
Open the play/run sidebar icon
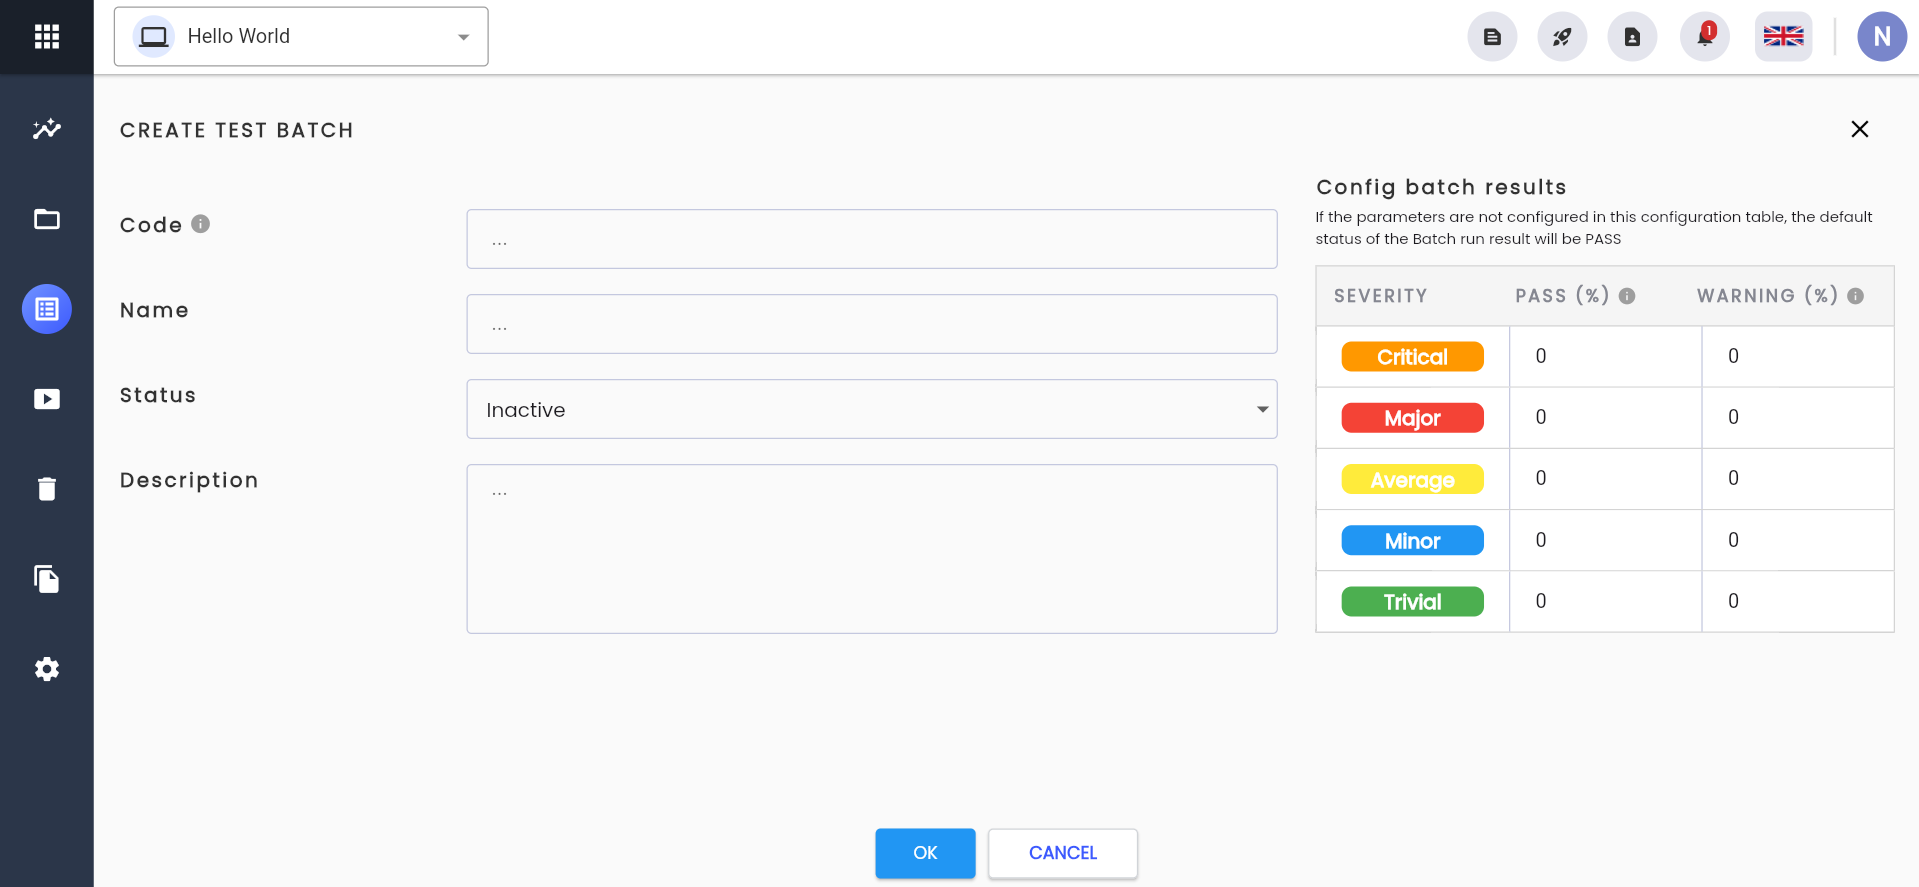pos(47,399)
